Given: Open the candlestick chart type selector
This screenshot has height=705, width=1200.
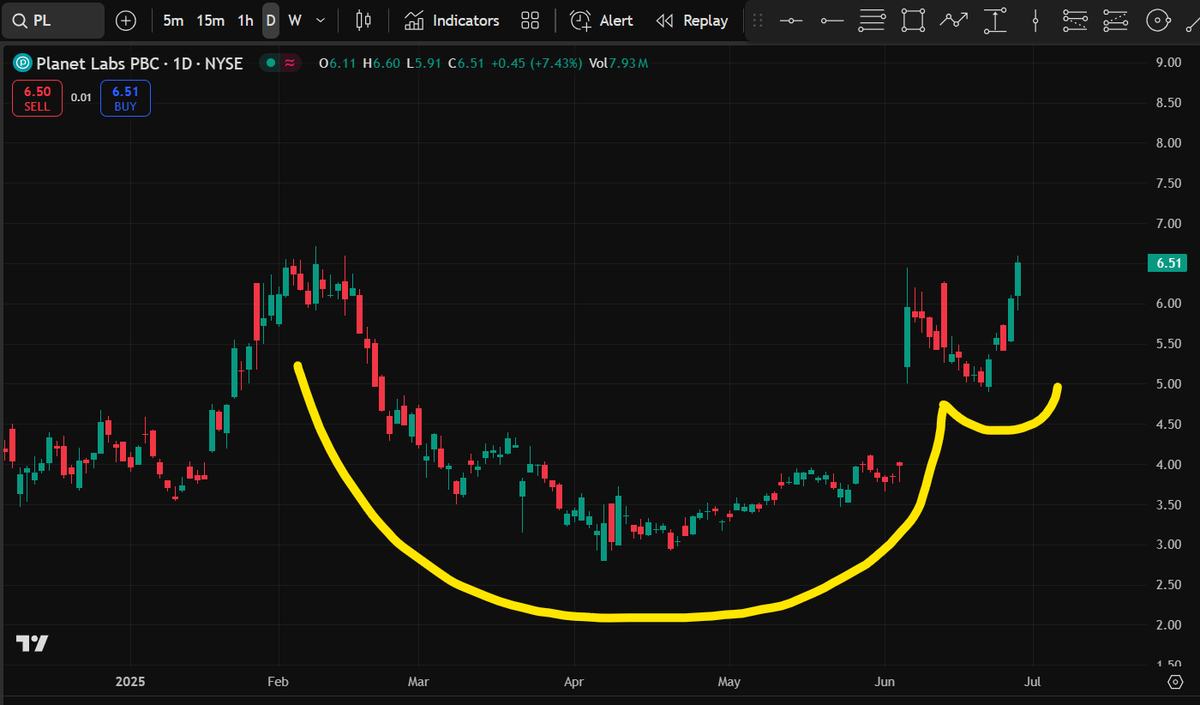Looking at the screenshot, I should [363, 20].
